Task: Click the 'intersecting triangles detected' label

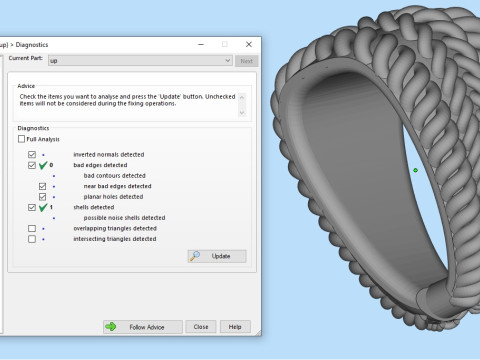Action: 115,239
